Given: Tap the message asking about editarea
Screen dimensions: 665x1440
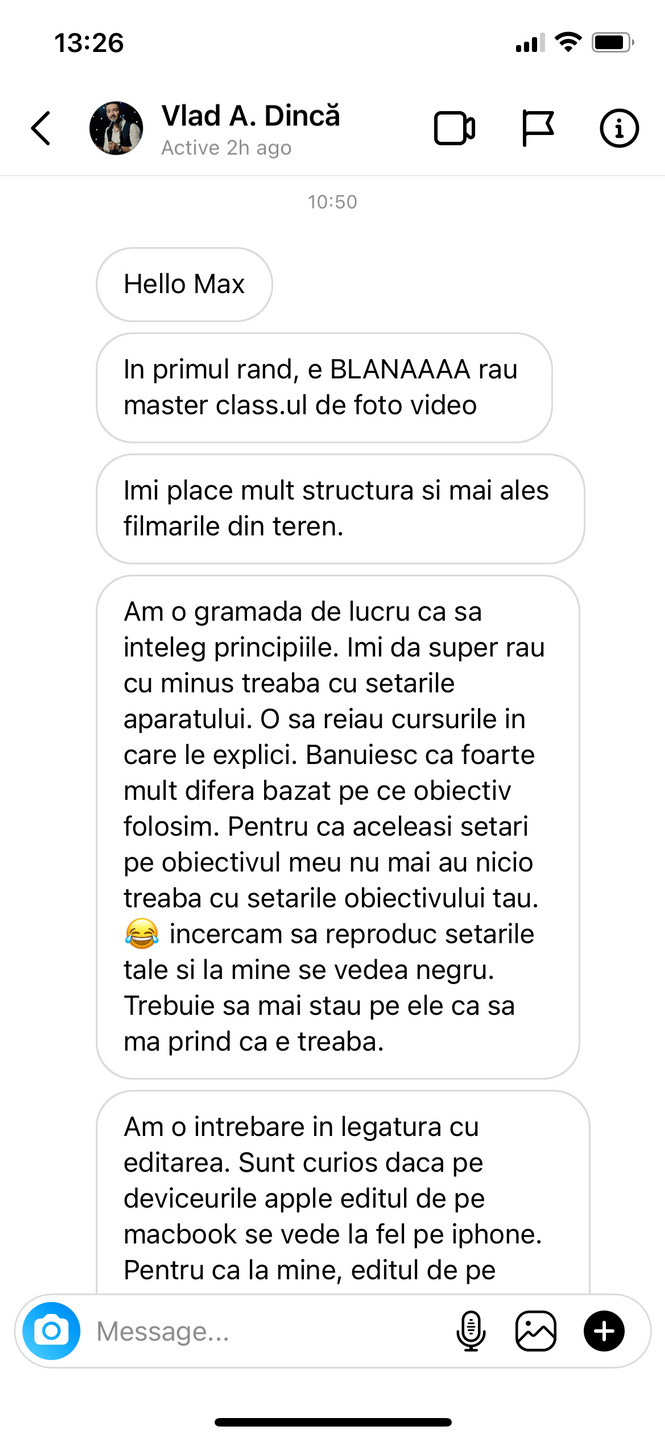Looking at the screenshot, I should point(343,1193).
